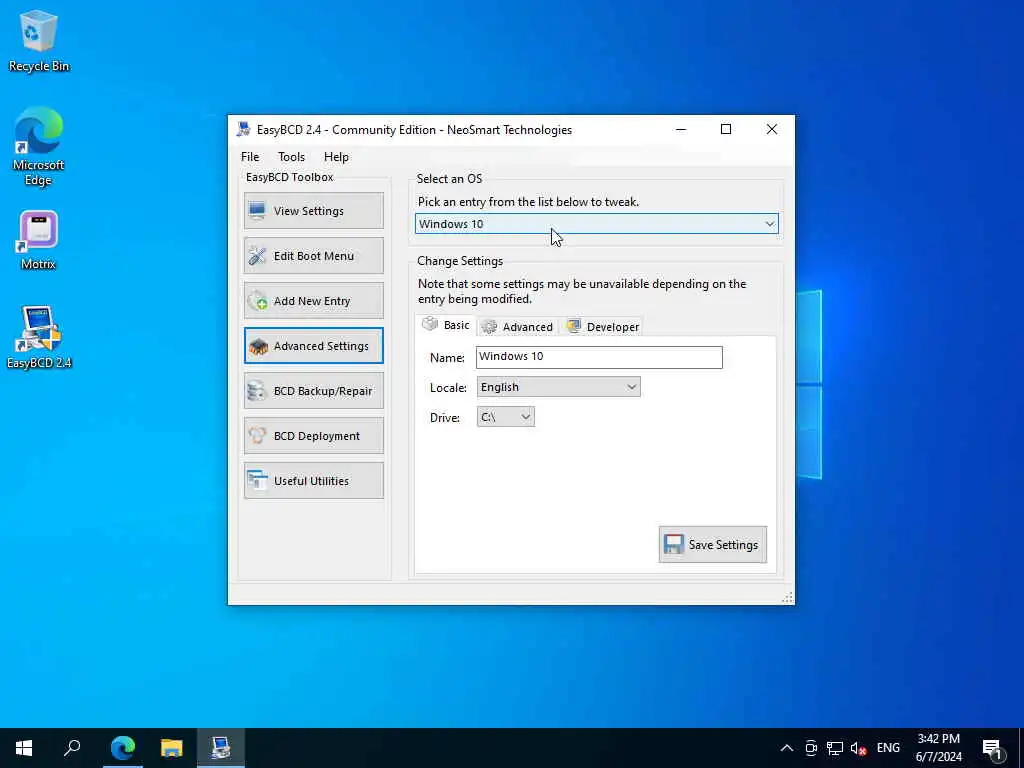The width and height of the screenshot is (1024, 768).
Task: Click the Save Settings button
Action: [x=712, y=544]
